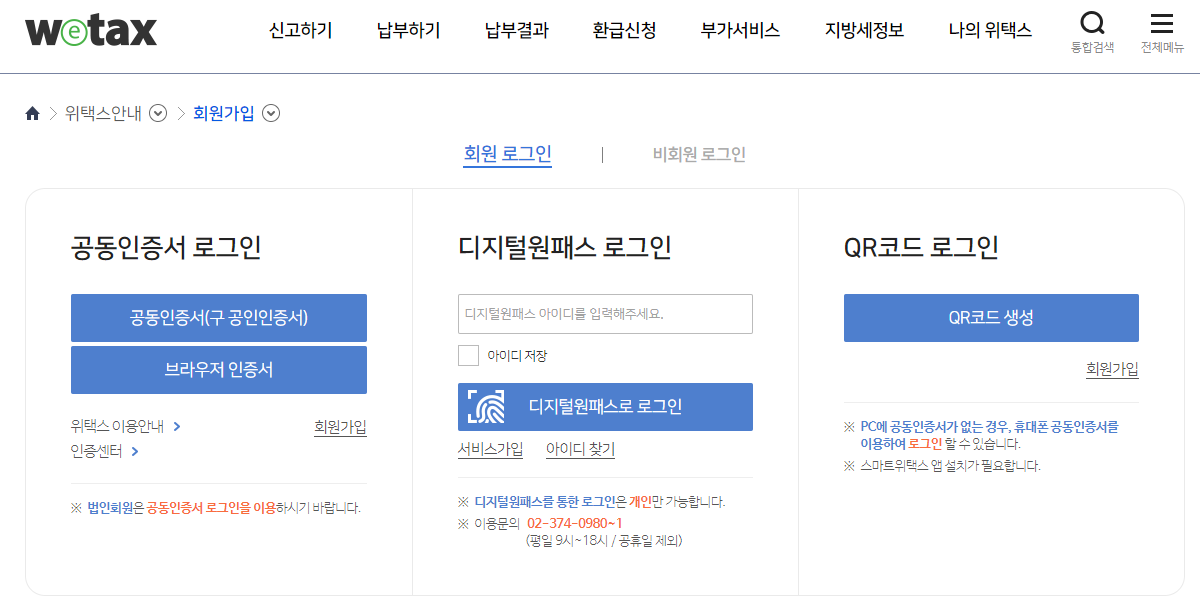Open the 납부하기 menu
This screenshot has width=1200, height=604.
pos(408,30)
